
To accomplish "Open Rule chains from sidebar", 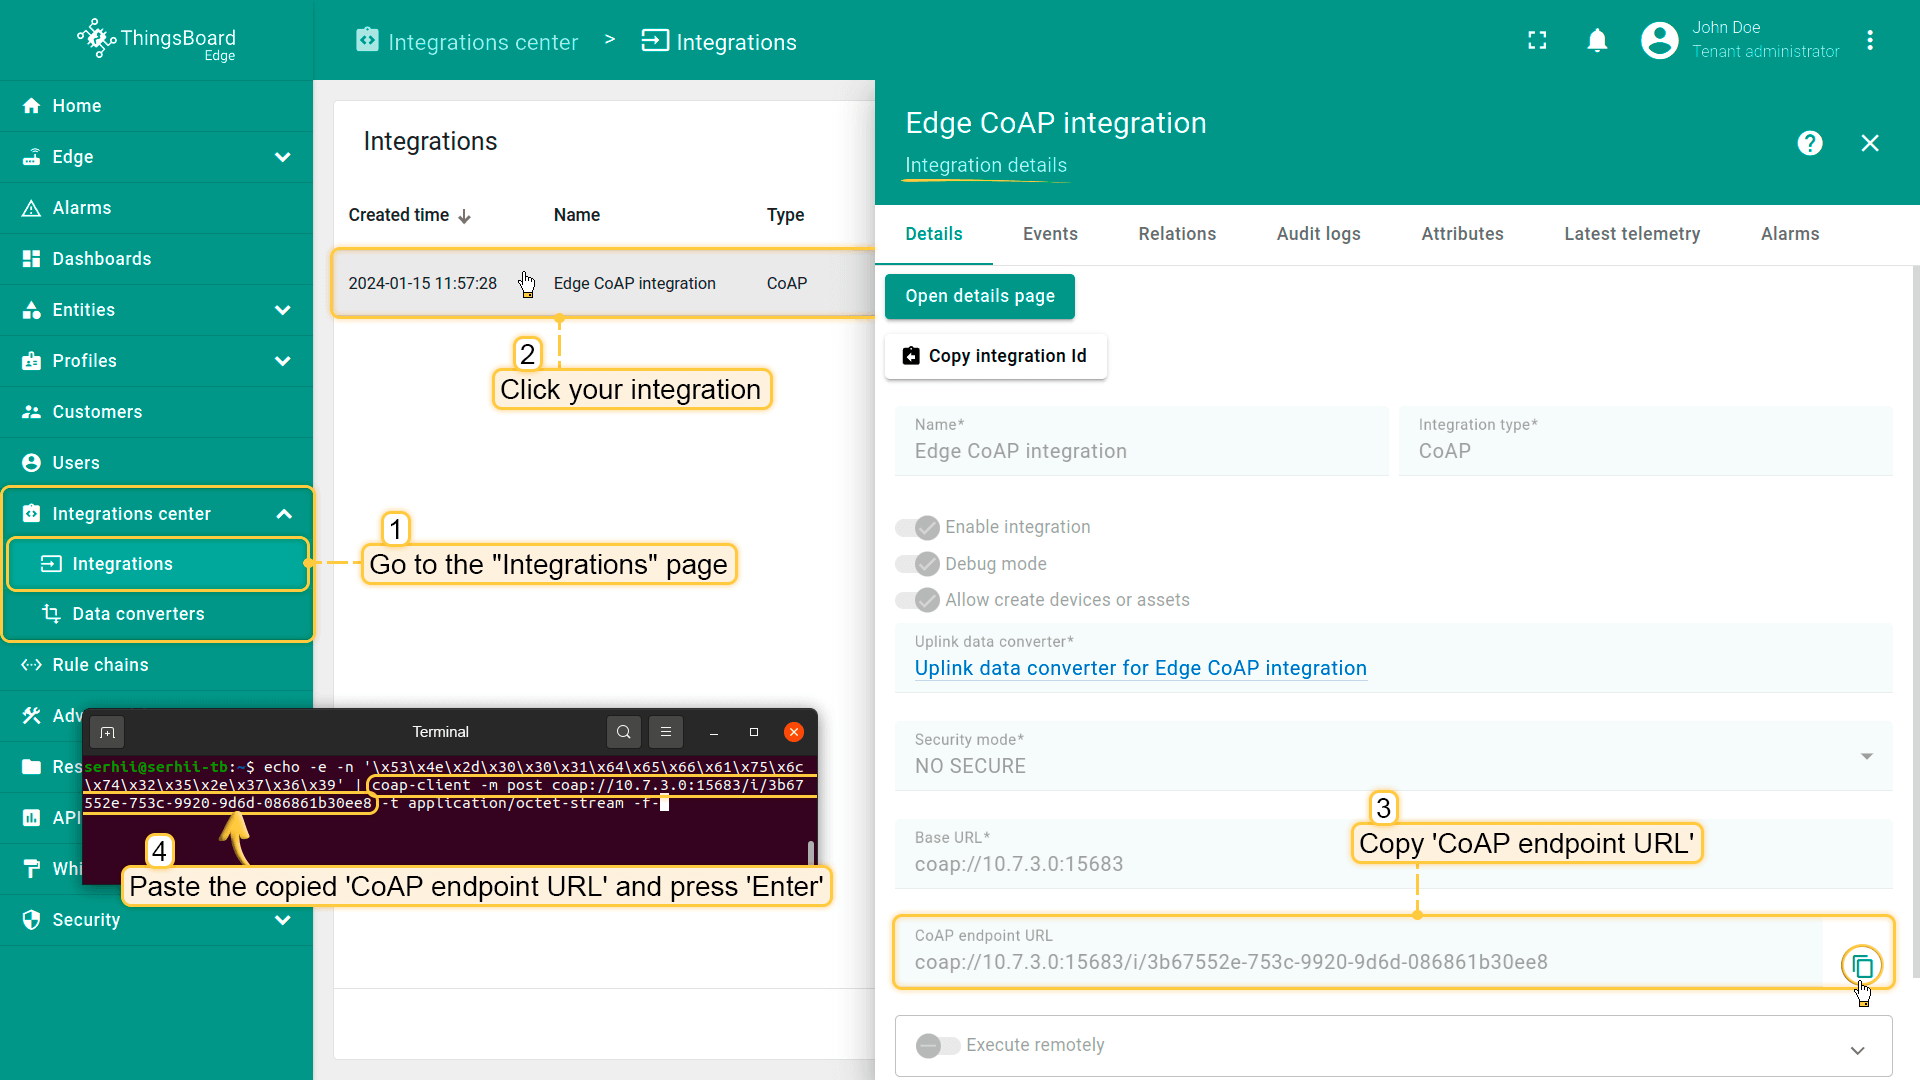I will (x=156, y=665).
